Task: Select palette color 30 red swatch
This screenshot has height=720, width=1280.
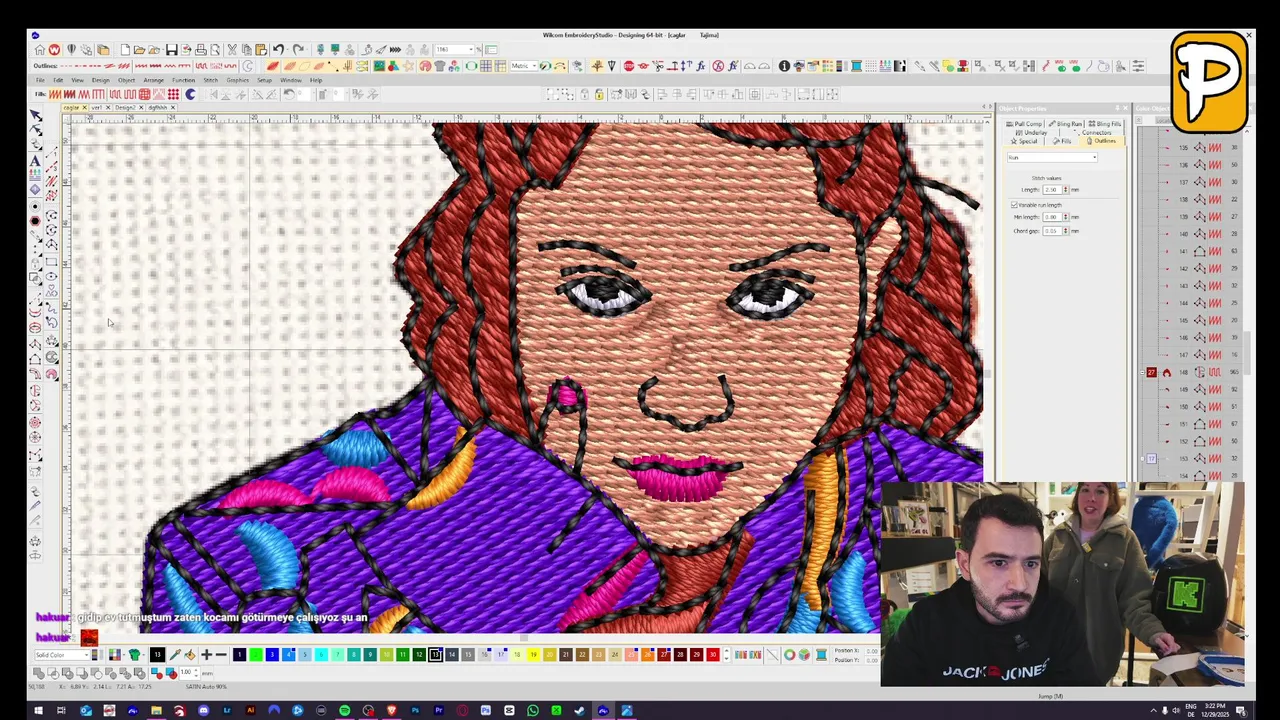Action: 713,655
